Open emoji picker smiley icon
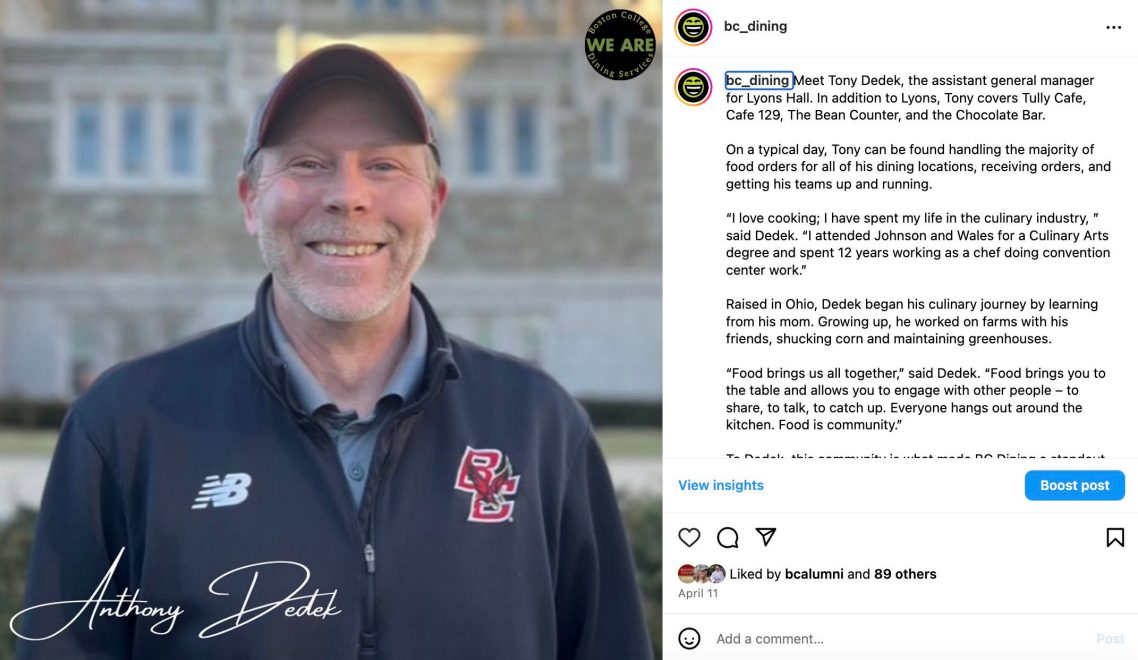The height and width of the screenshot is (660, 1138). 689,638
